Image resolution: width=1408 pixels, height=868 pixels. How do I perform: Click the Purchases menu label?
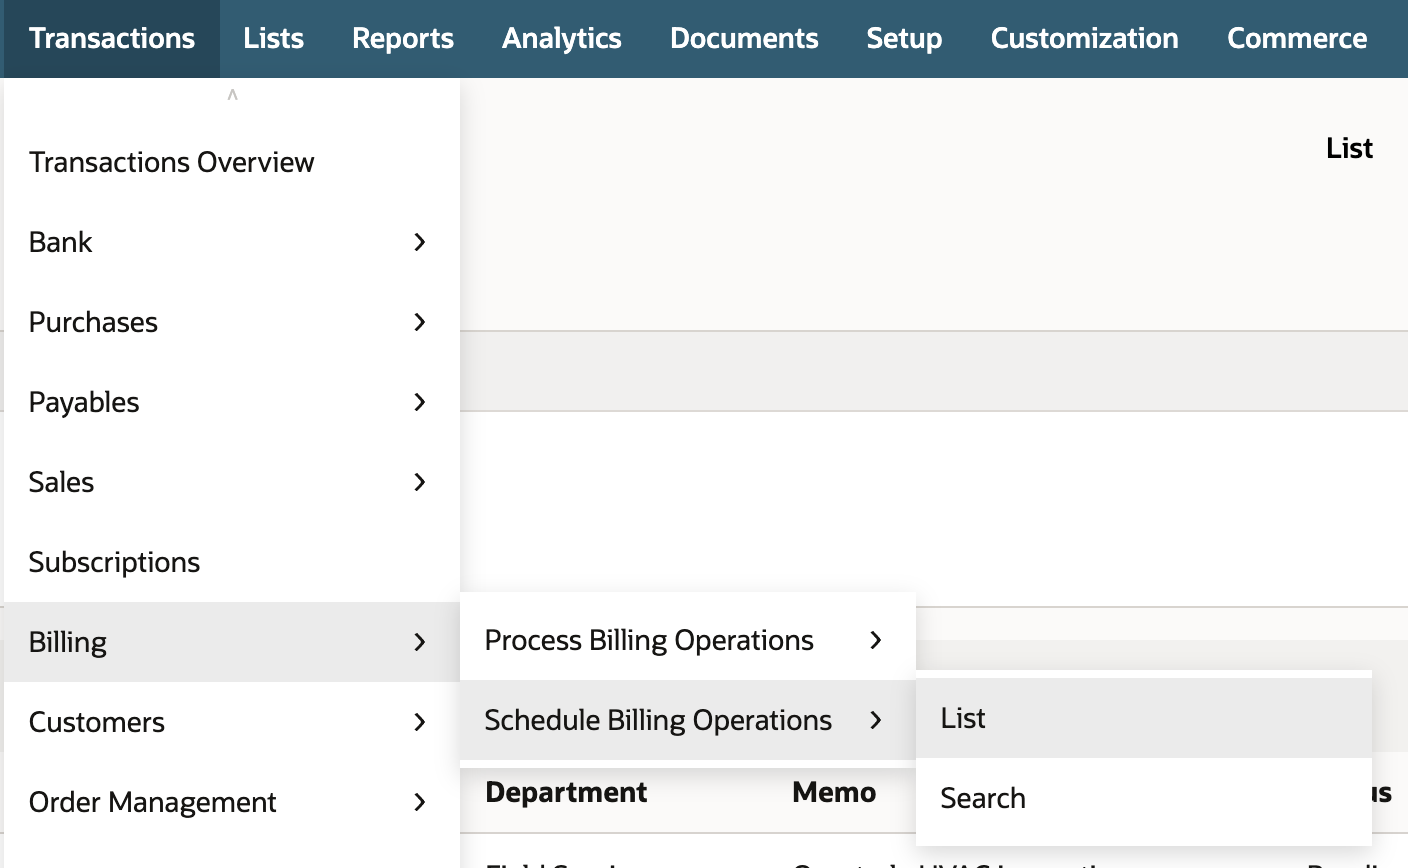(x=93, y=322)
